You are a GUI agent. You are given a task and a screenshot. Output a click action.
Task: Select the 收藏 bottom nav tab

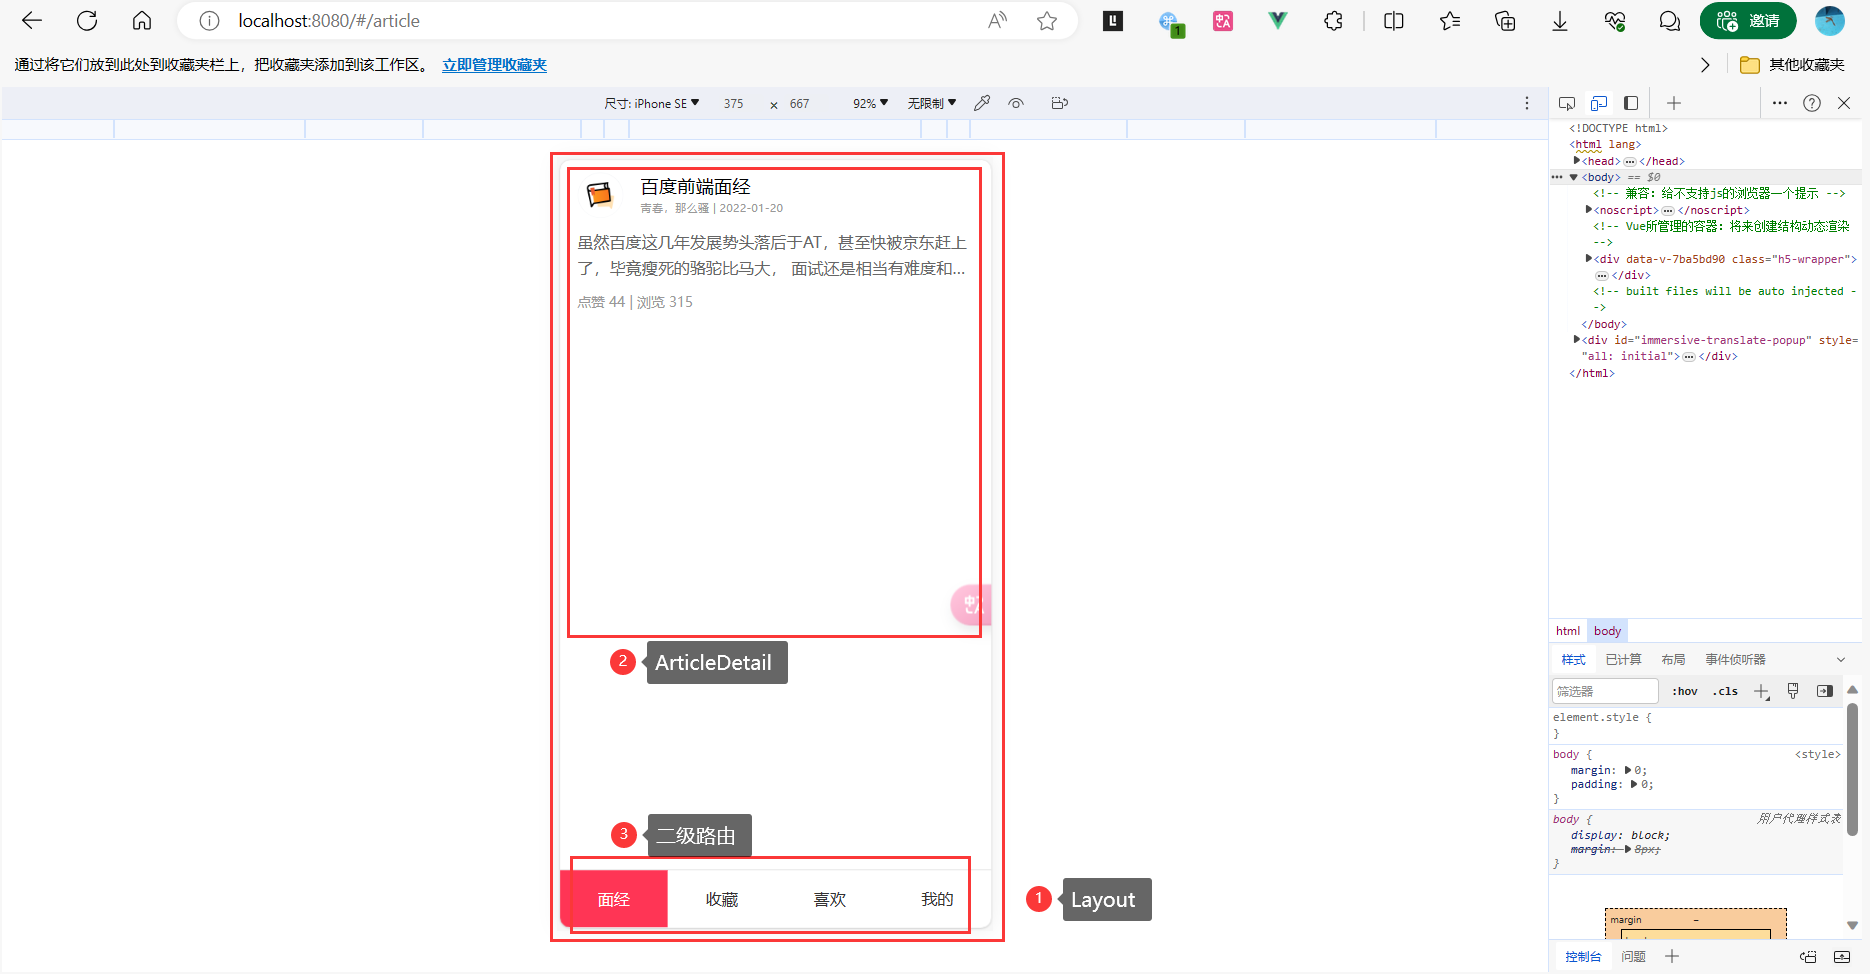[x=722, y=899]
